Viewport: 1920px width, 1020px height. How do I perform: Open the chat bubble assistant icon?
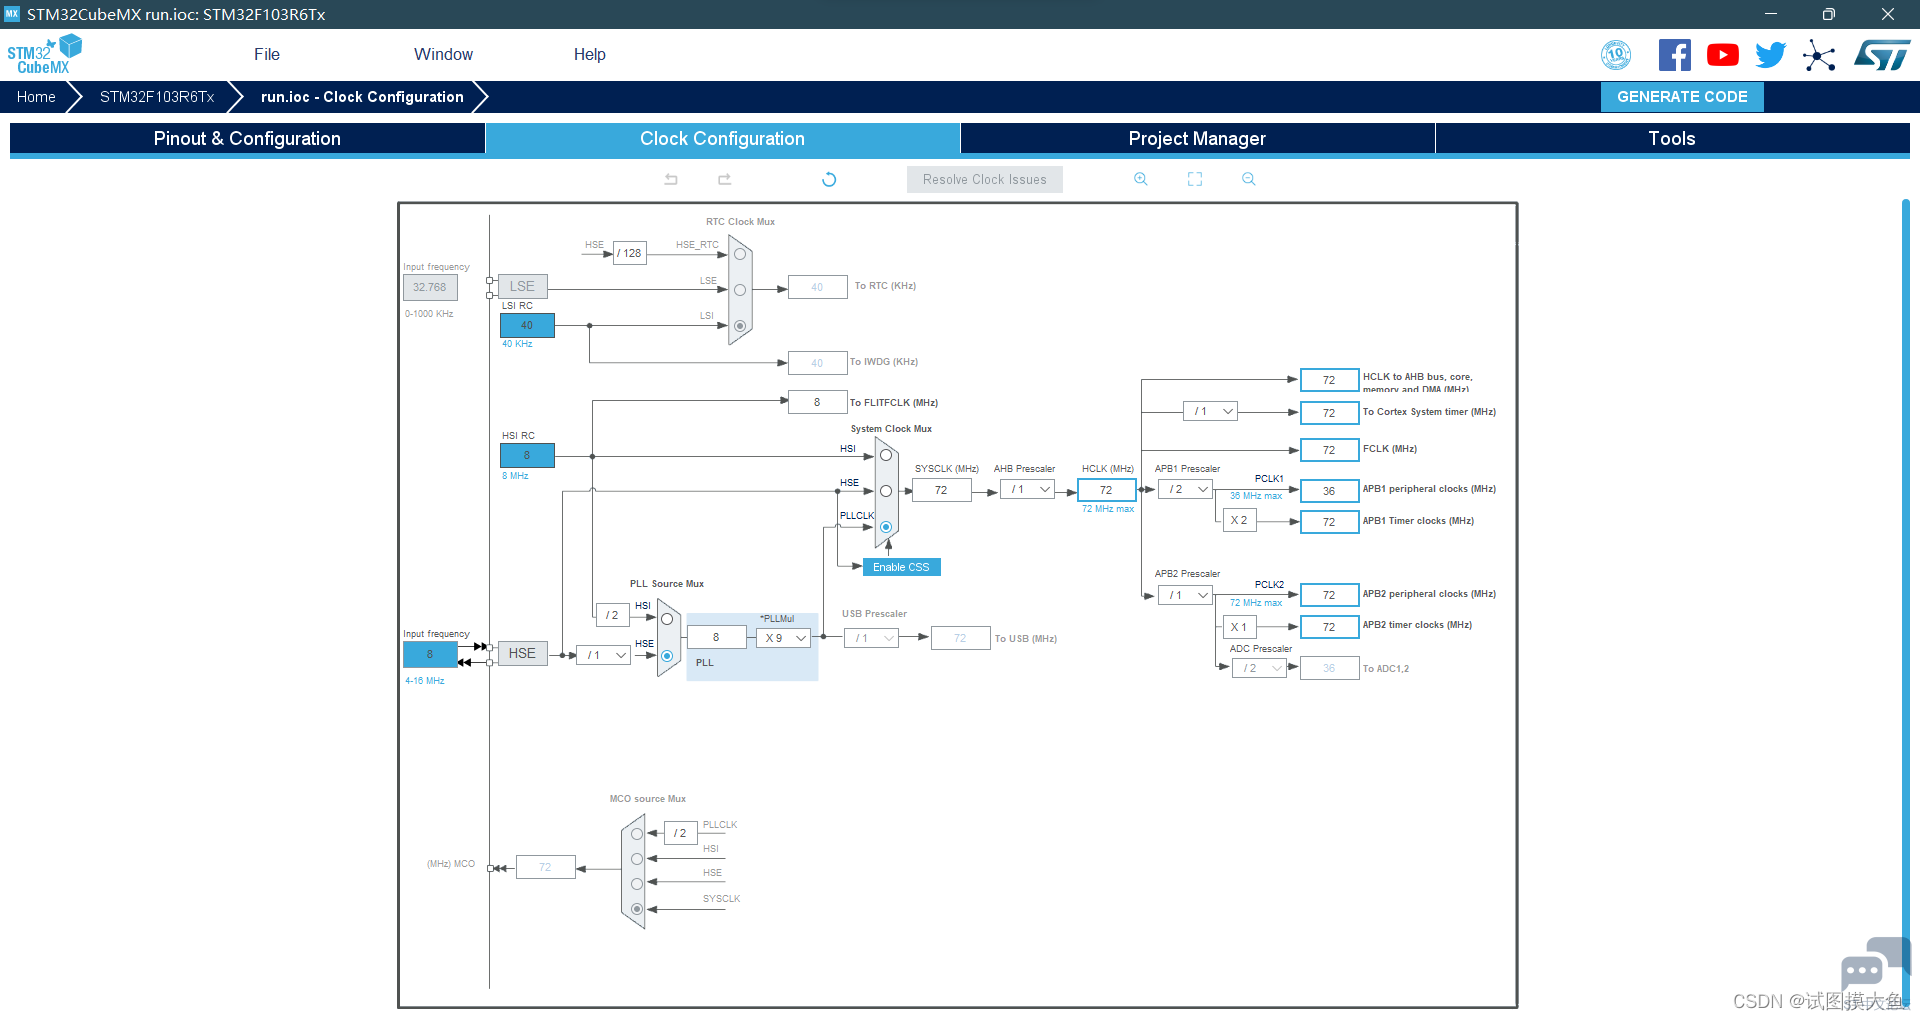[1874, 964]
